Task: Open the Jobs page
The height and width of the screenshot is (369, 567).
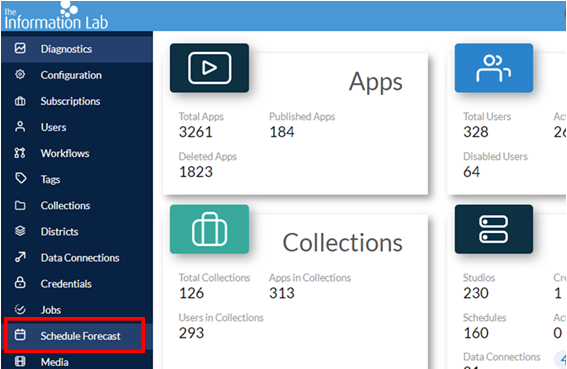Action: click(77, 309)
